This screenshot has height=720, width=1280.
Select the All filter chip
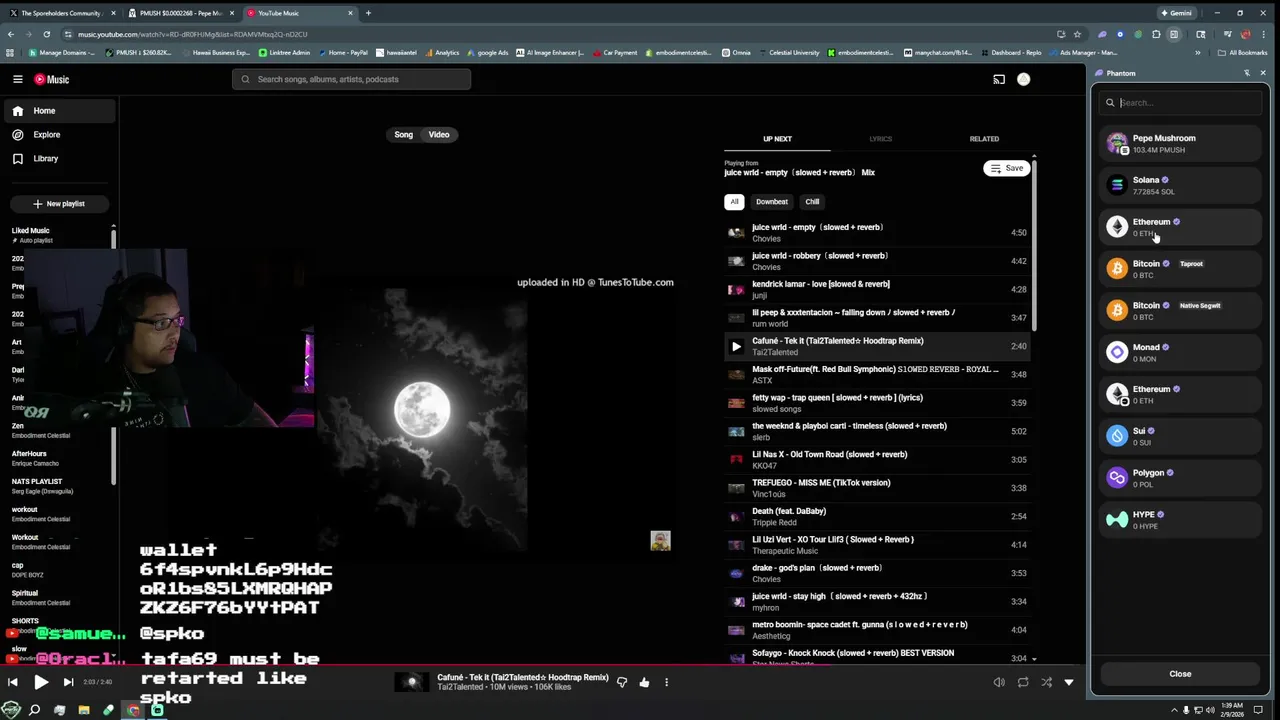[x=734, y=202]
